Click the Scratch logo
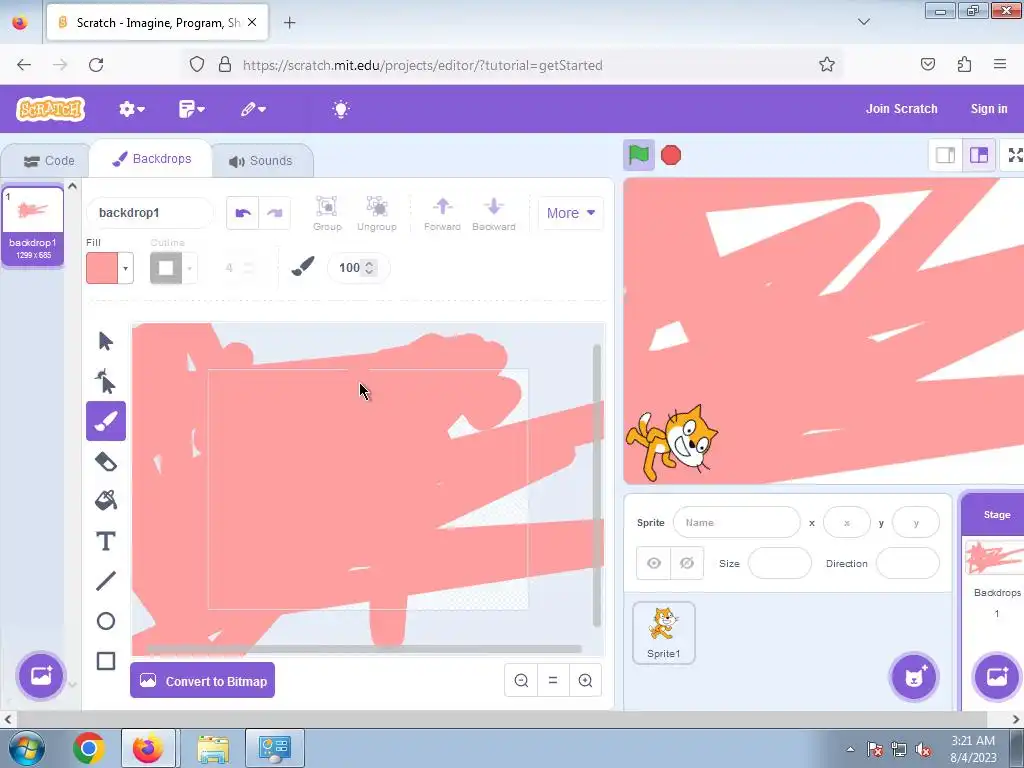Viewport: 1024px width, 768px height. pyautogui.click(x=51, y=109)
